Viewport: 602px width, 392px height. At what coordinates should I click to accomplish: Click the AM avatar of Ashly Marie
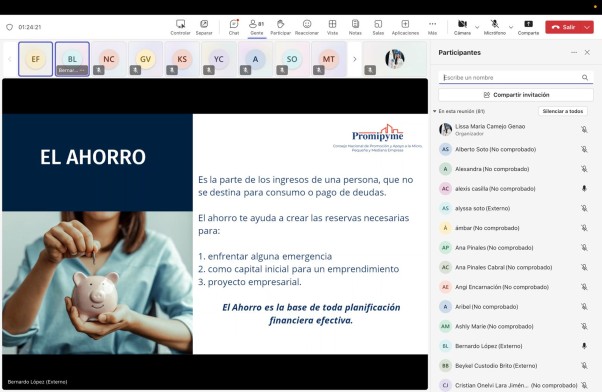tap(445, 326)
